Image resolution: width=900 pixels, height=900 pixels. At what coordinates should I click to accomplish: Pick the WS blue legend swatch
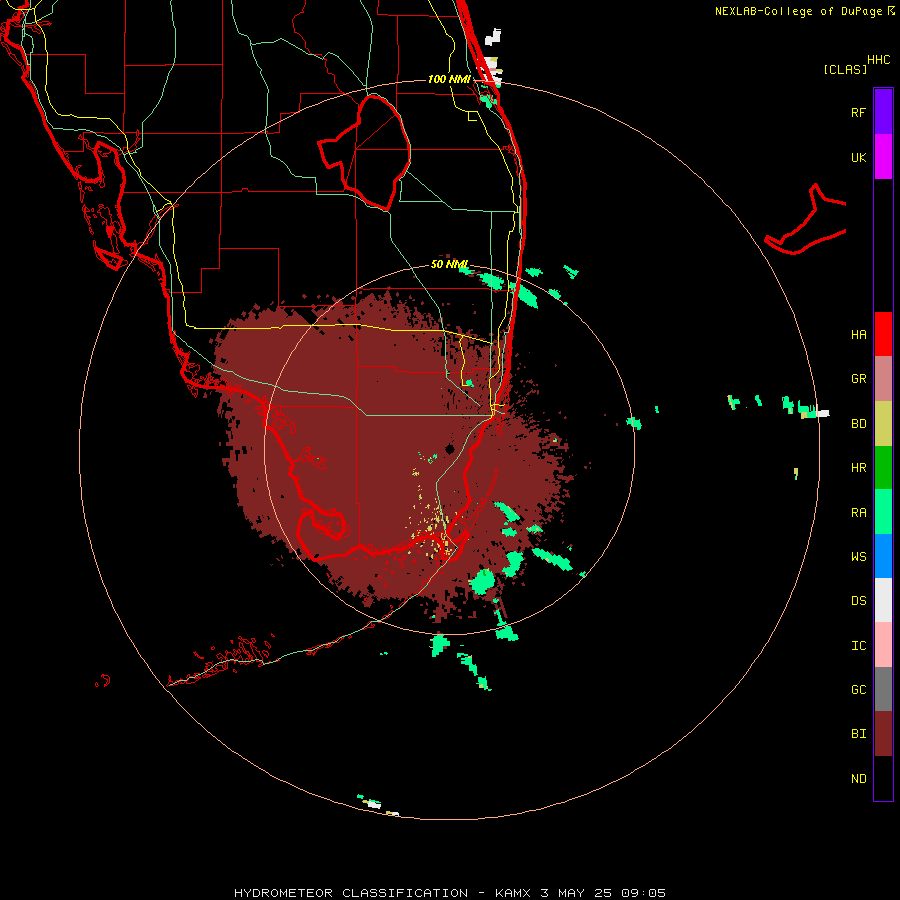(883, 556)
